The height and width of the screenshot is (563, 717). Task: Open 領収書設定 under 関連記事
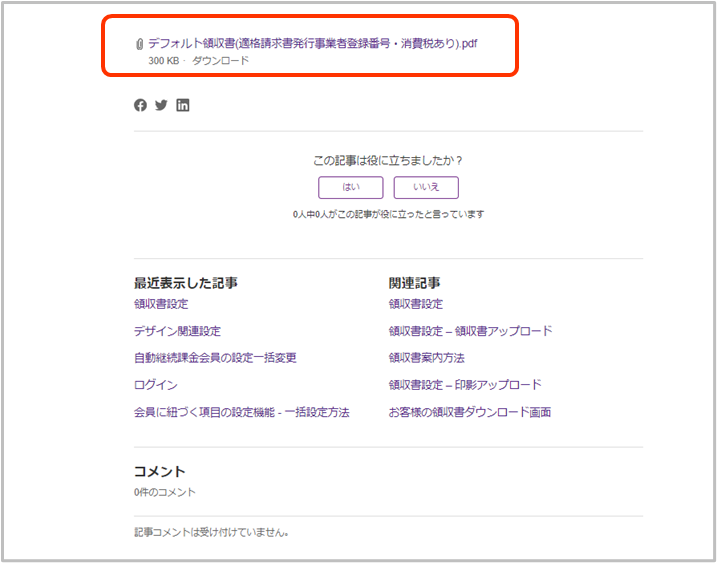415,304
